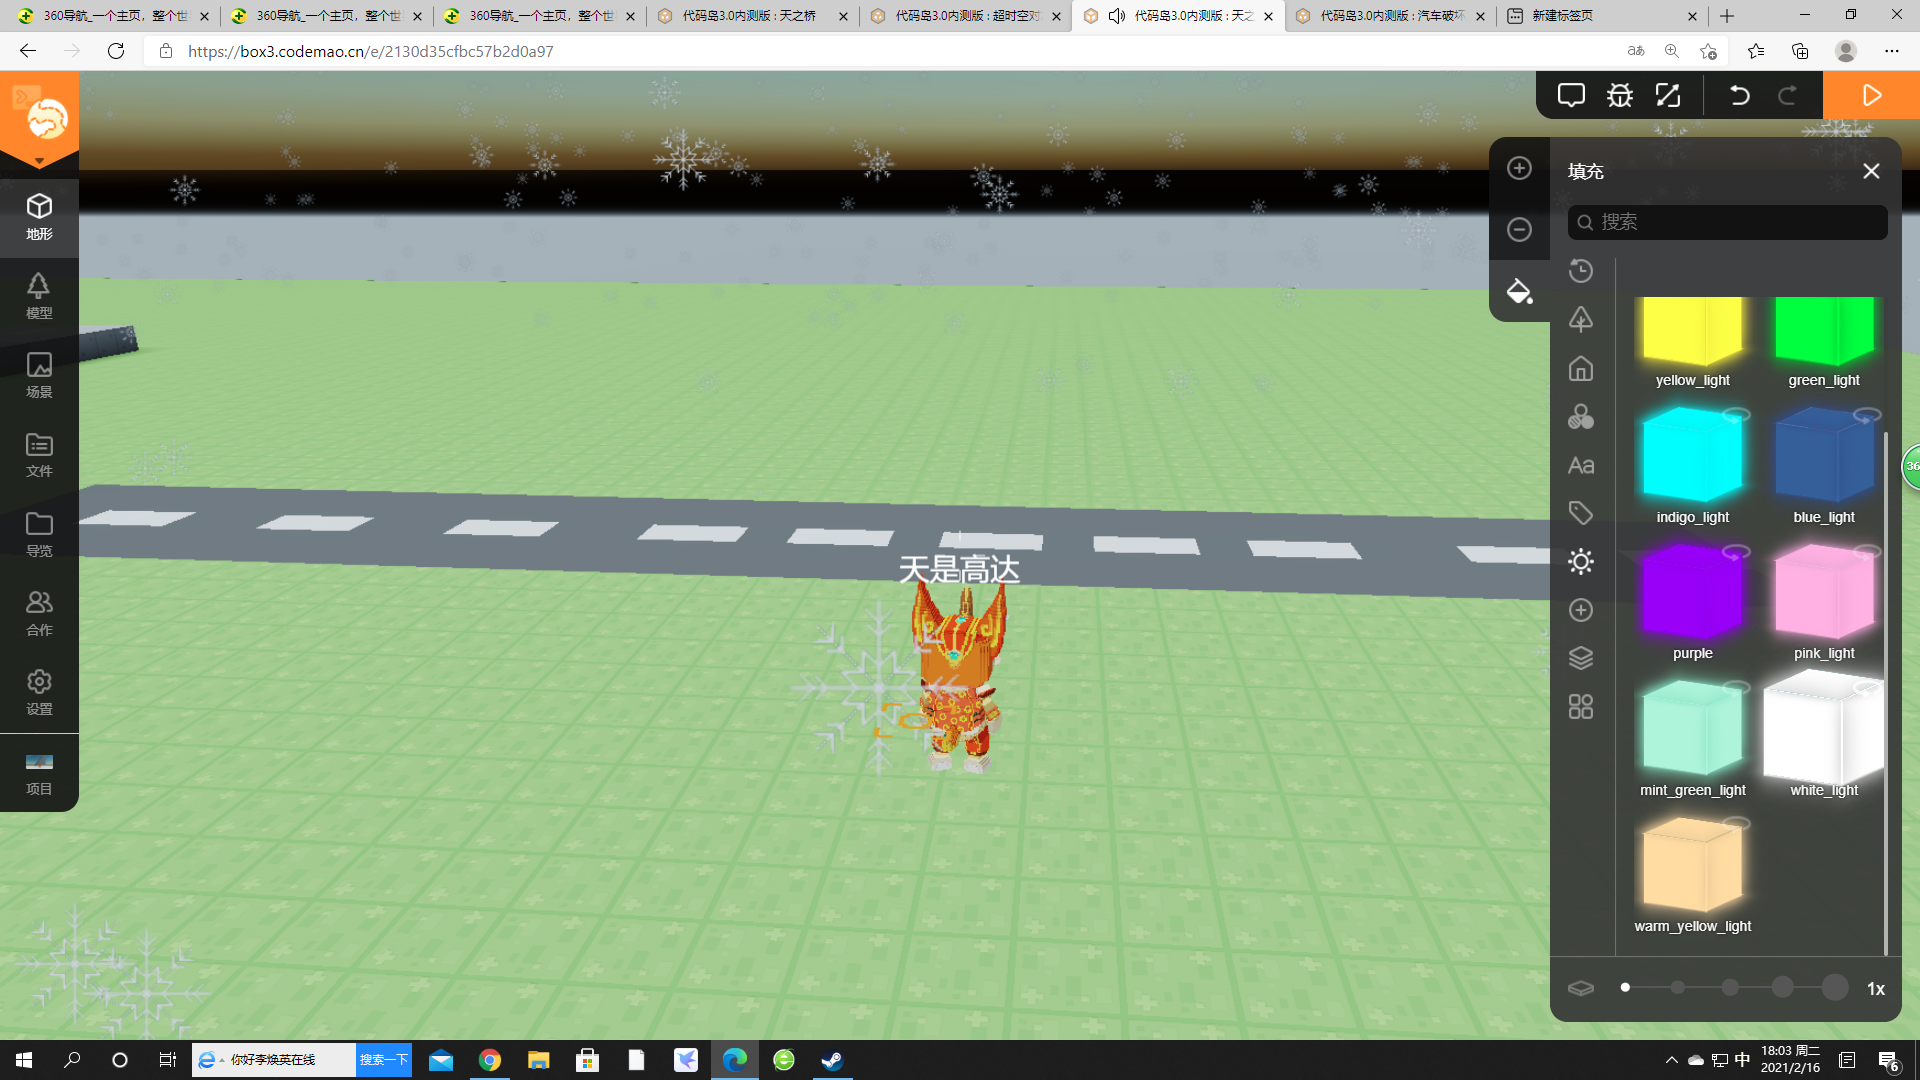Go back to the previous page
1920x1080 pixels.
point(28,51)
